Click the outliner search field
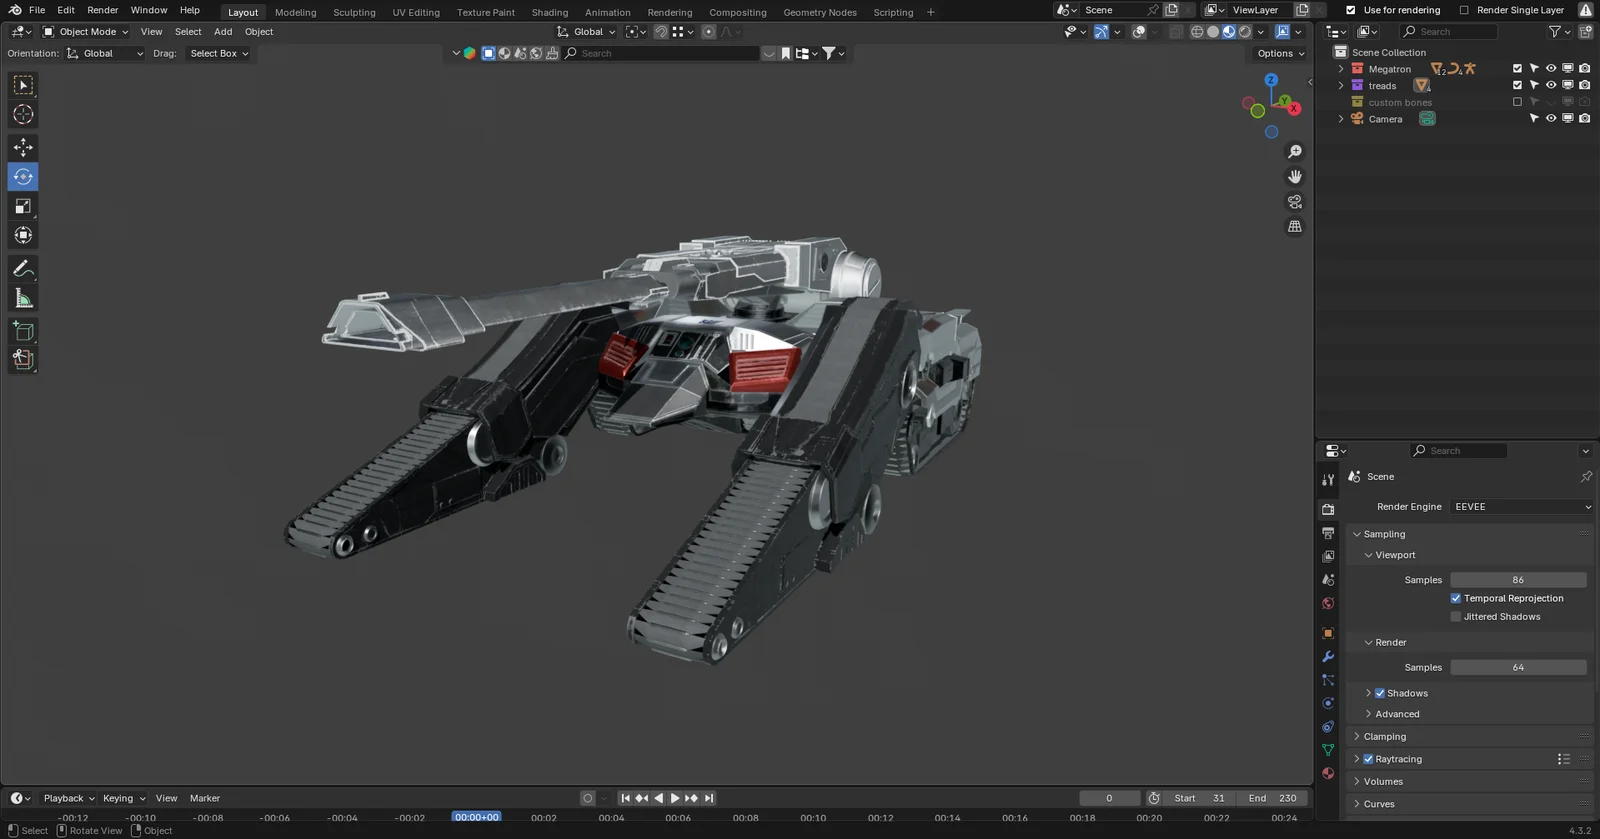The image size is (1600, 839). [x=1449, y=32]
